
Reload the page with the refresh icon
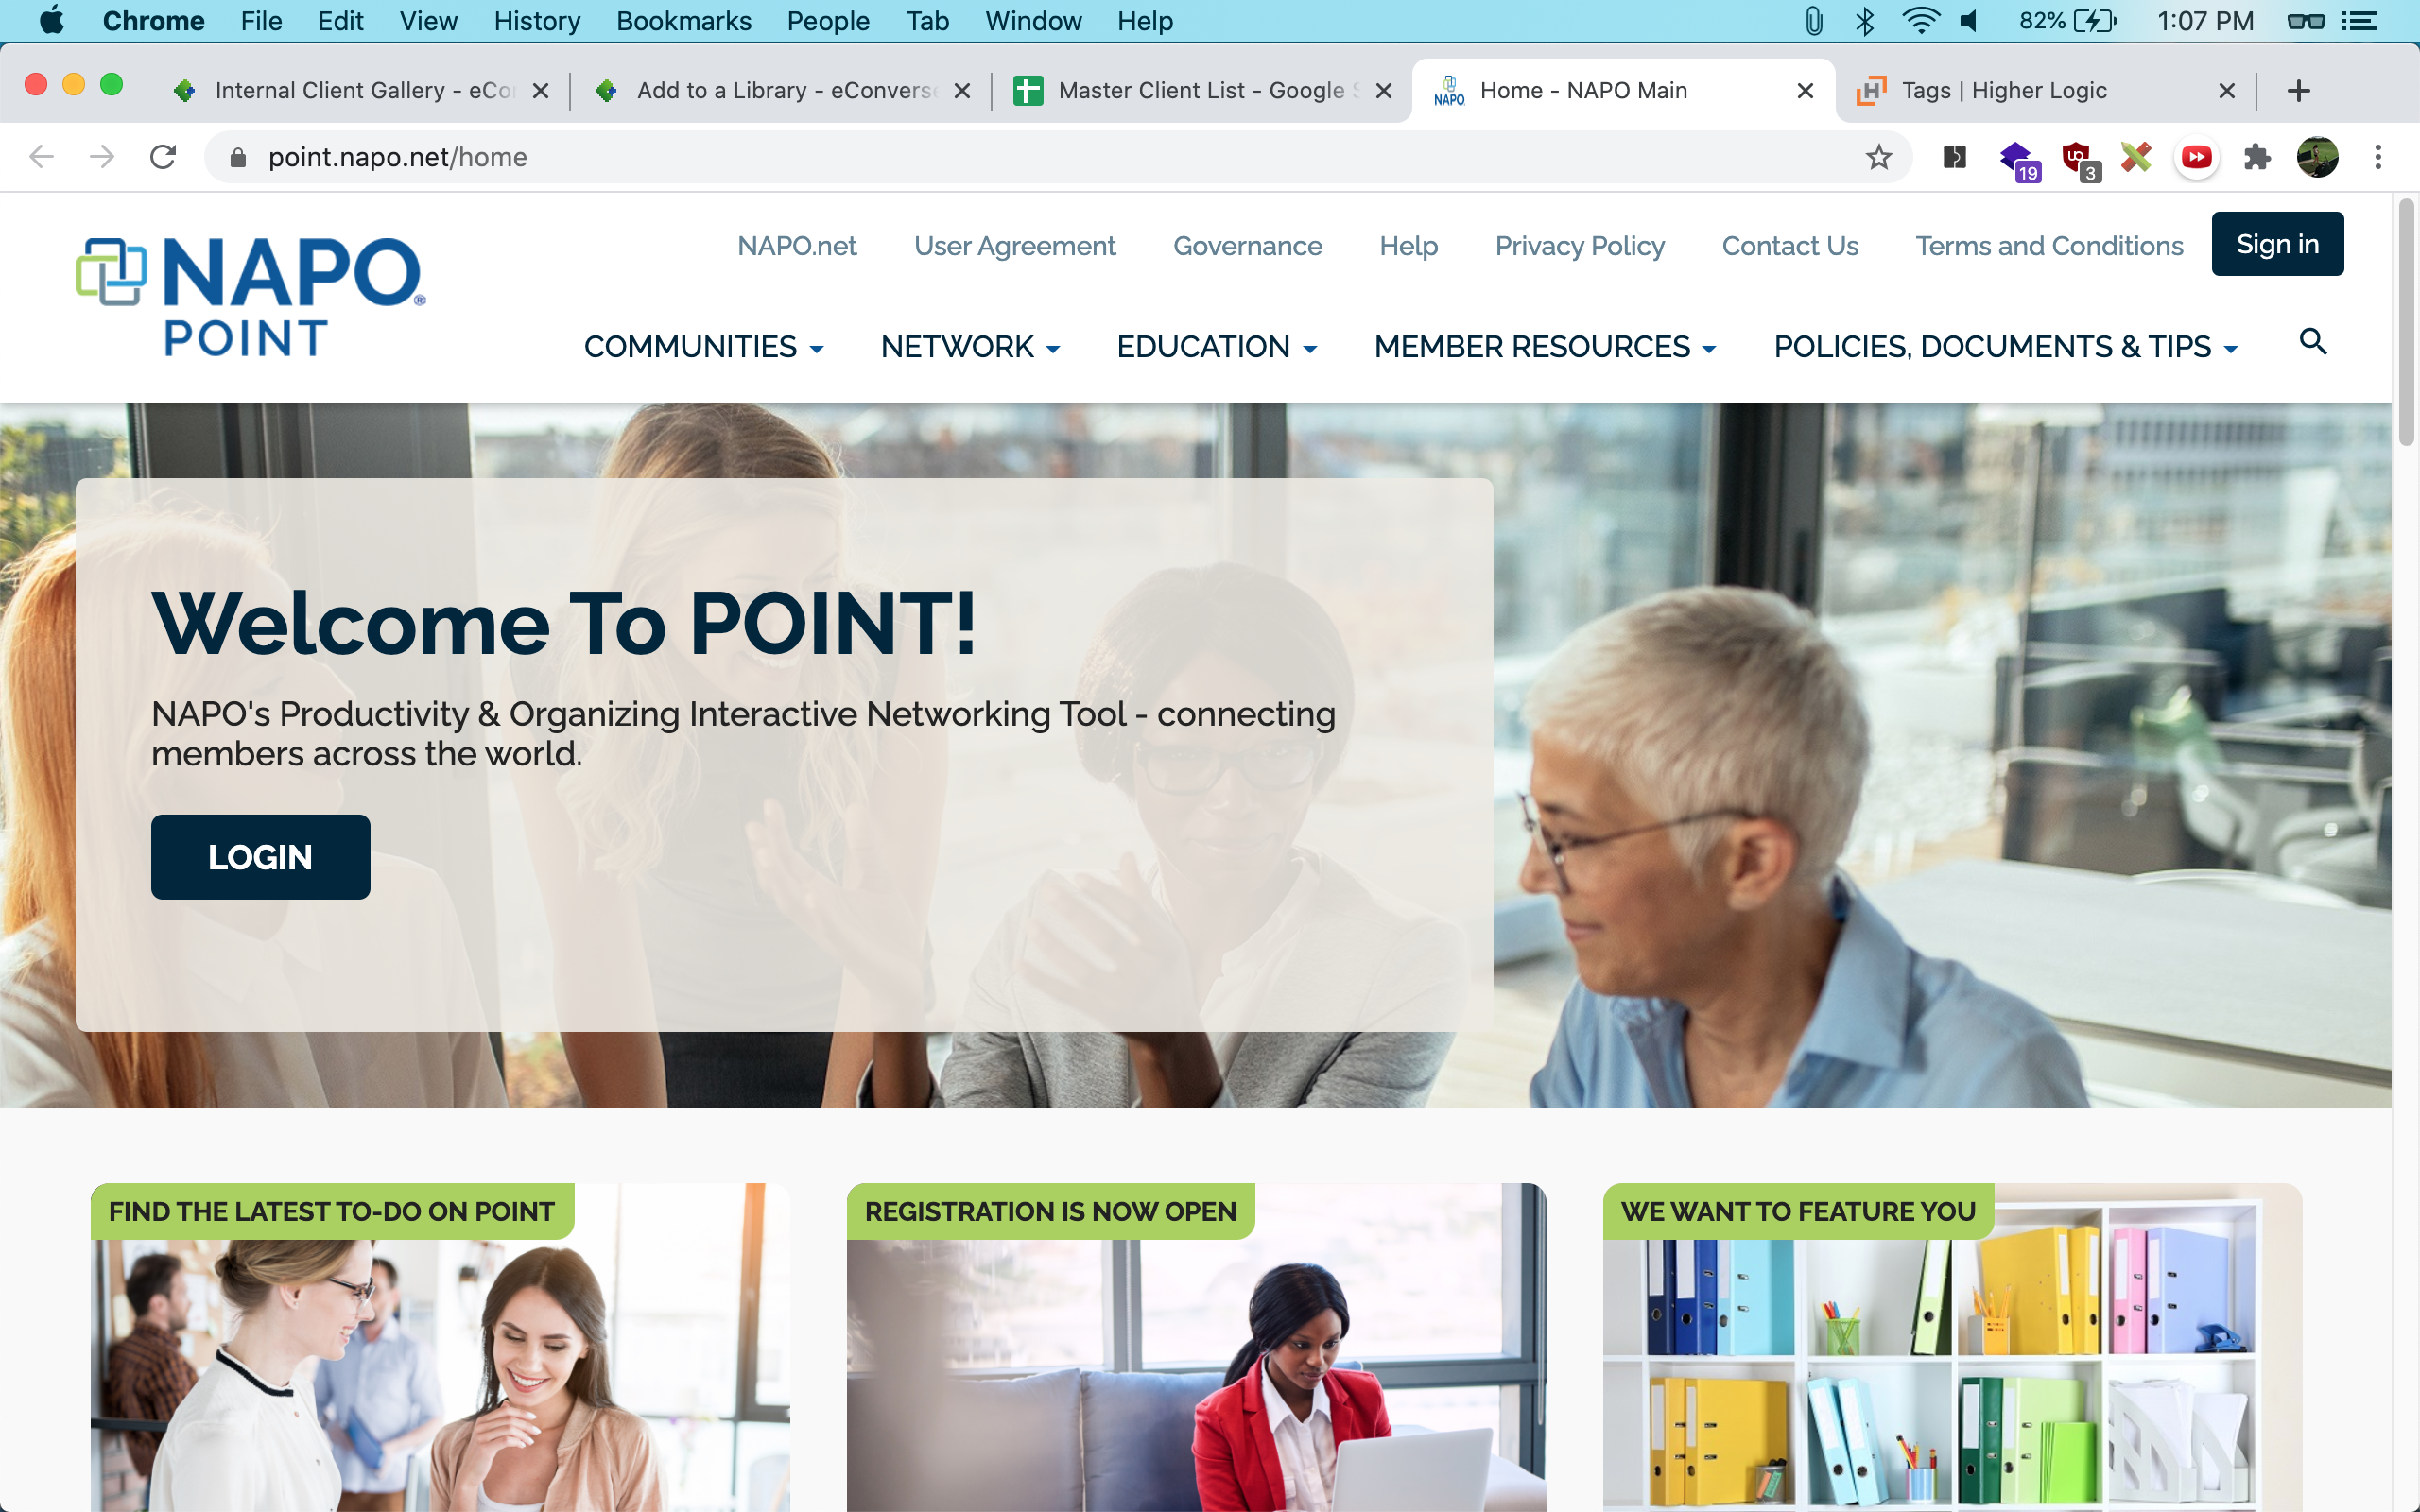(163, 157)
